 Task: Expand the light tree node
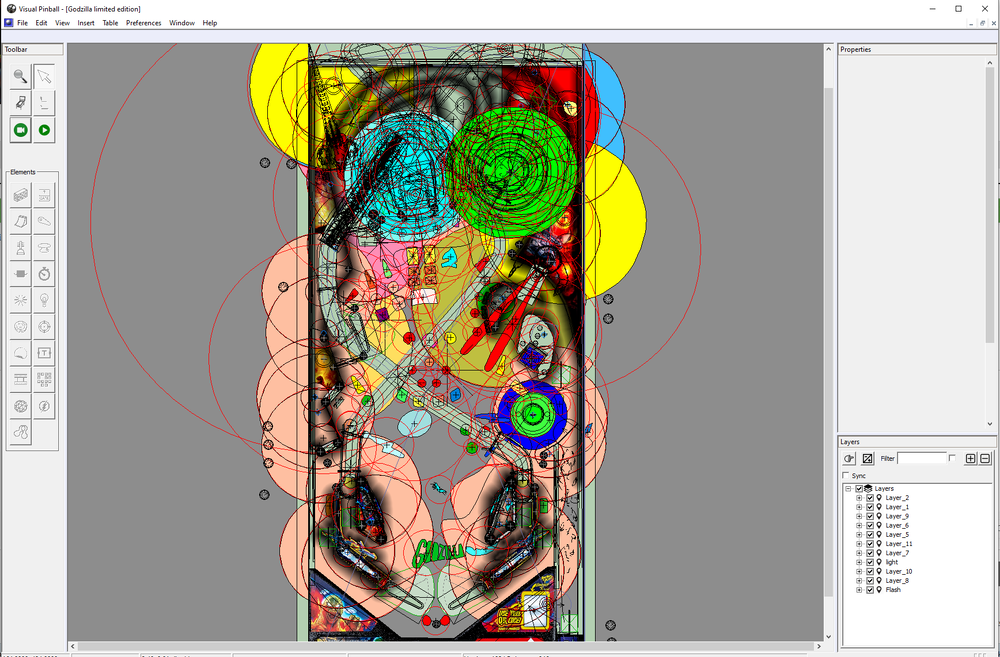(859, 562)
